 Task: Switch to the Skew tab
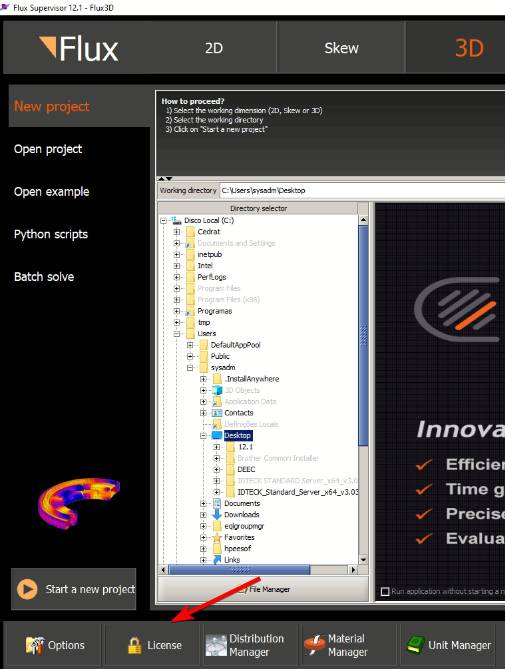pyautogui.click(x=341, y=48)
